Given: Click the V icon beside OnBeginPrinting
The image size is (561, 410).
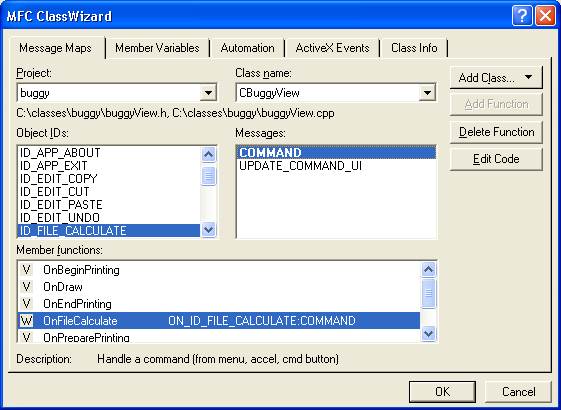Looking at the screenshot, I should coord(26,270).
